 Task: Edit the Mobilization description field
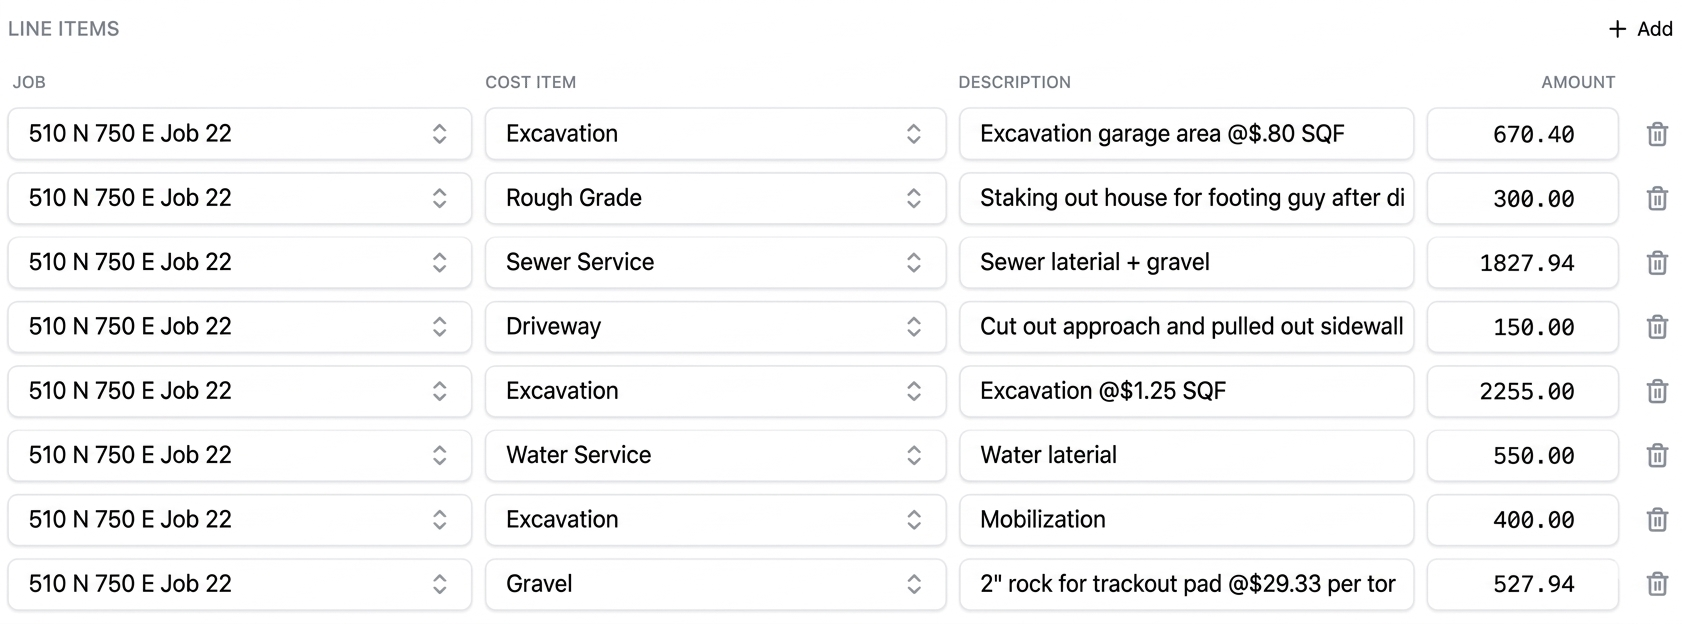(x=1185, y=520)
